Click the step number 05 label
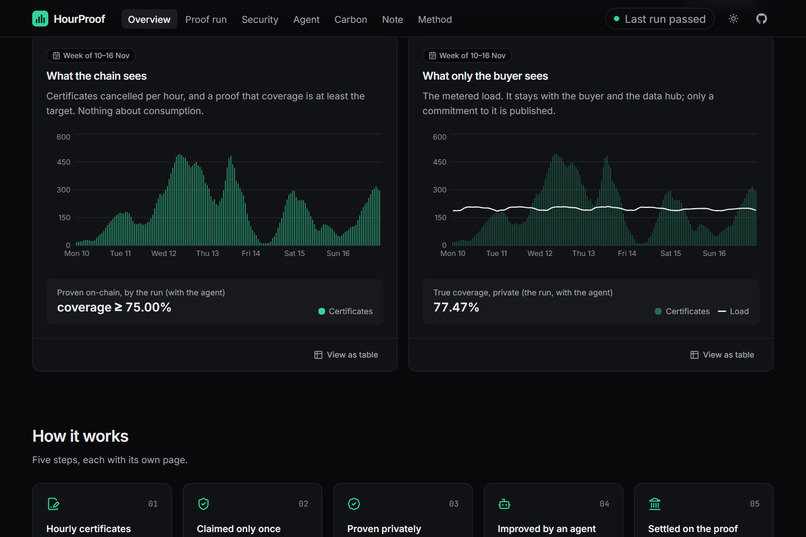The height and width of the screenshot is (537, 806). pyautogui.click(x=754, y=504)
